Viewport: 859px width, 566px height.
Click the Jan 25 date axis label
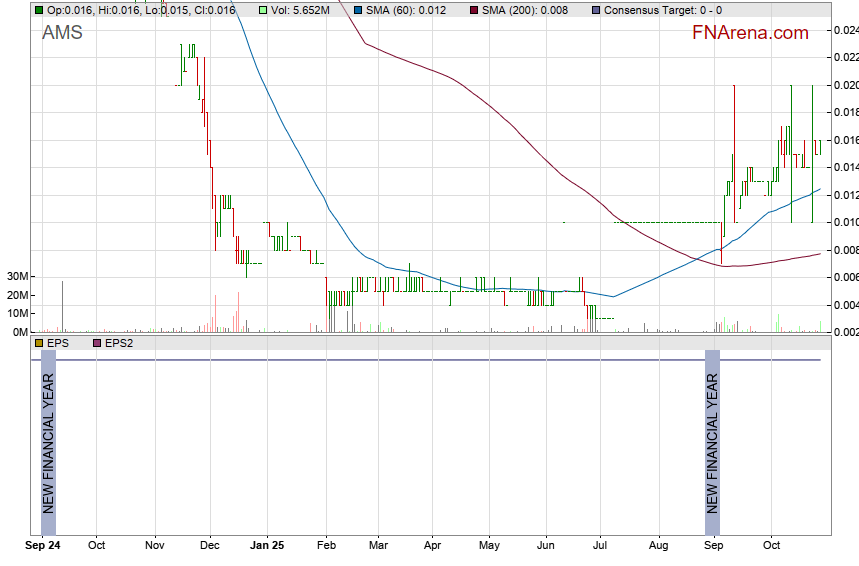[x=267, y=546]
